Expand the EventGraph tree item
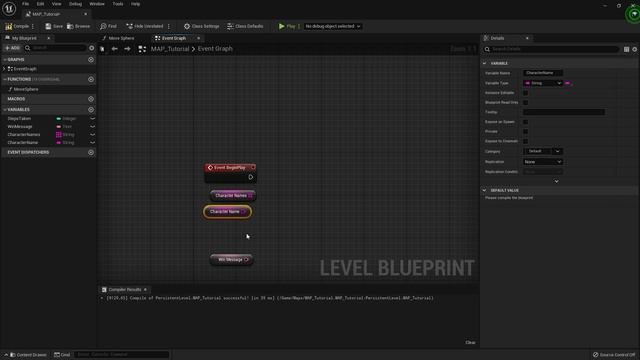This screenshot has height=360, width=640. [4, 69]
